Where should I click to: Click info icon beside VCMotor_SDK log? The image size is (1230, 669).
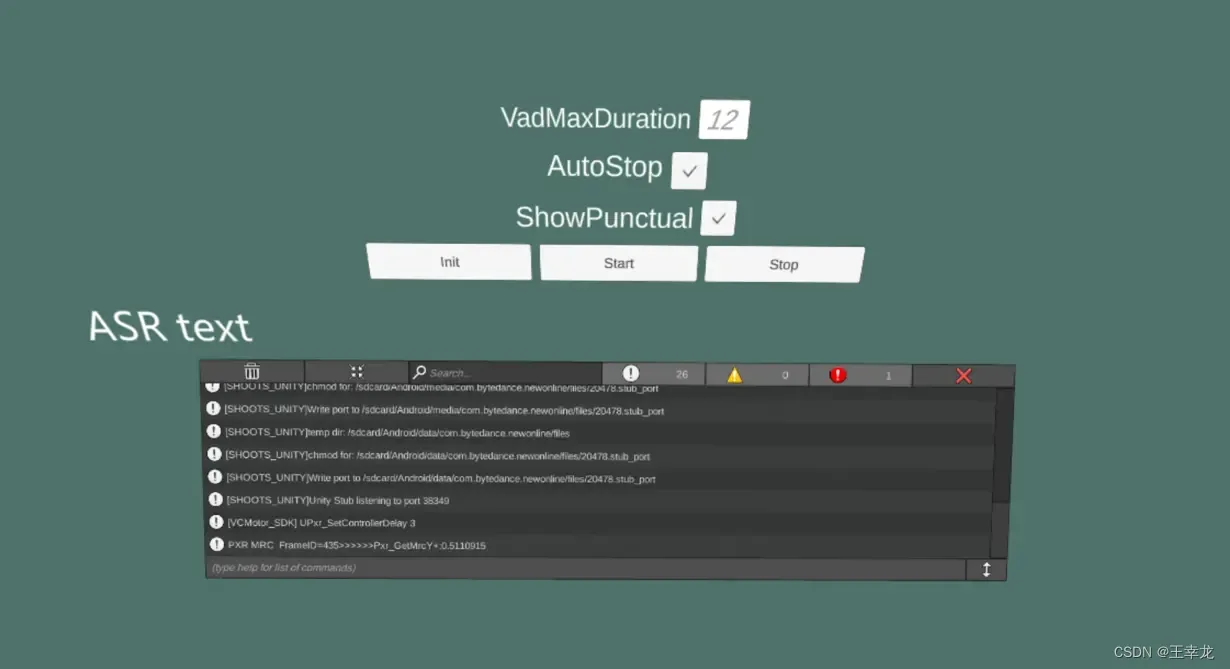[216, 522]
